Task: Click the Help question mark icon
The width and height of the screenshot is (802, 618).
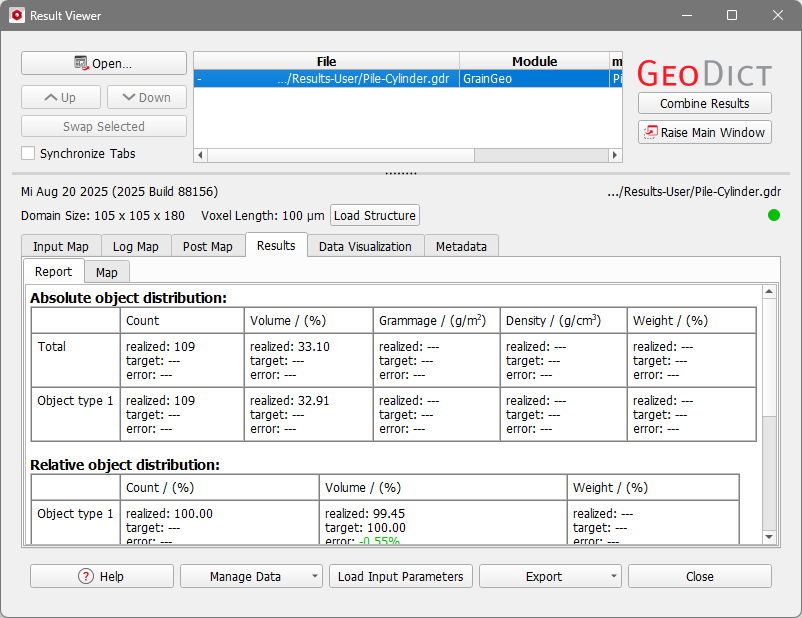Action: pyautogui.click(x=86, y=576)
